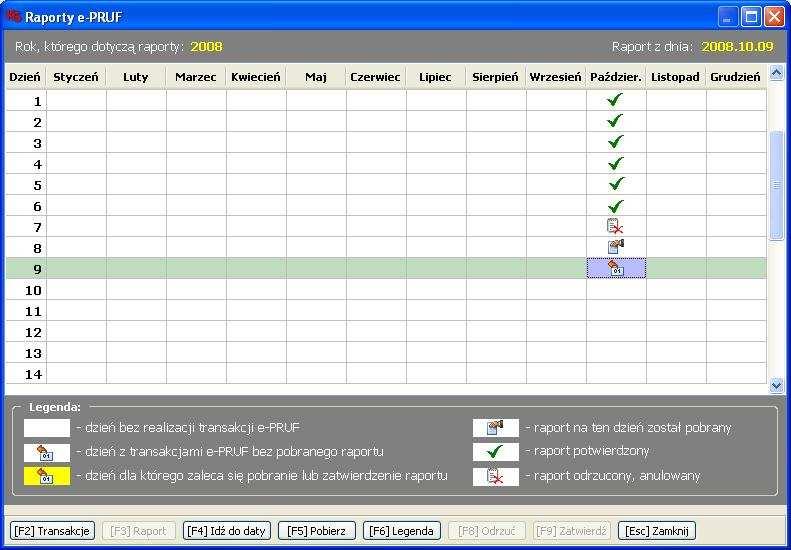Click the report date 2008.10.09
The height and width of the screenshot is (550, 791).
738,47
